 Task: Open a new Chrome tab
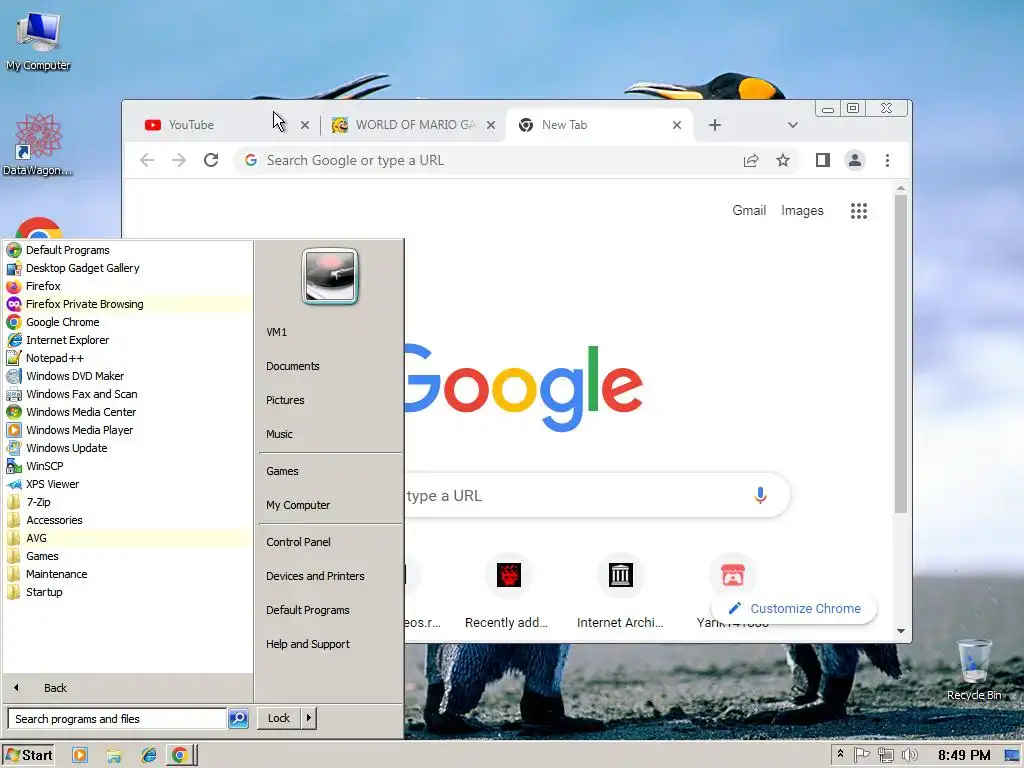pyautogui.click(x=714, y=125)
